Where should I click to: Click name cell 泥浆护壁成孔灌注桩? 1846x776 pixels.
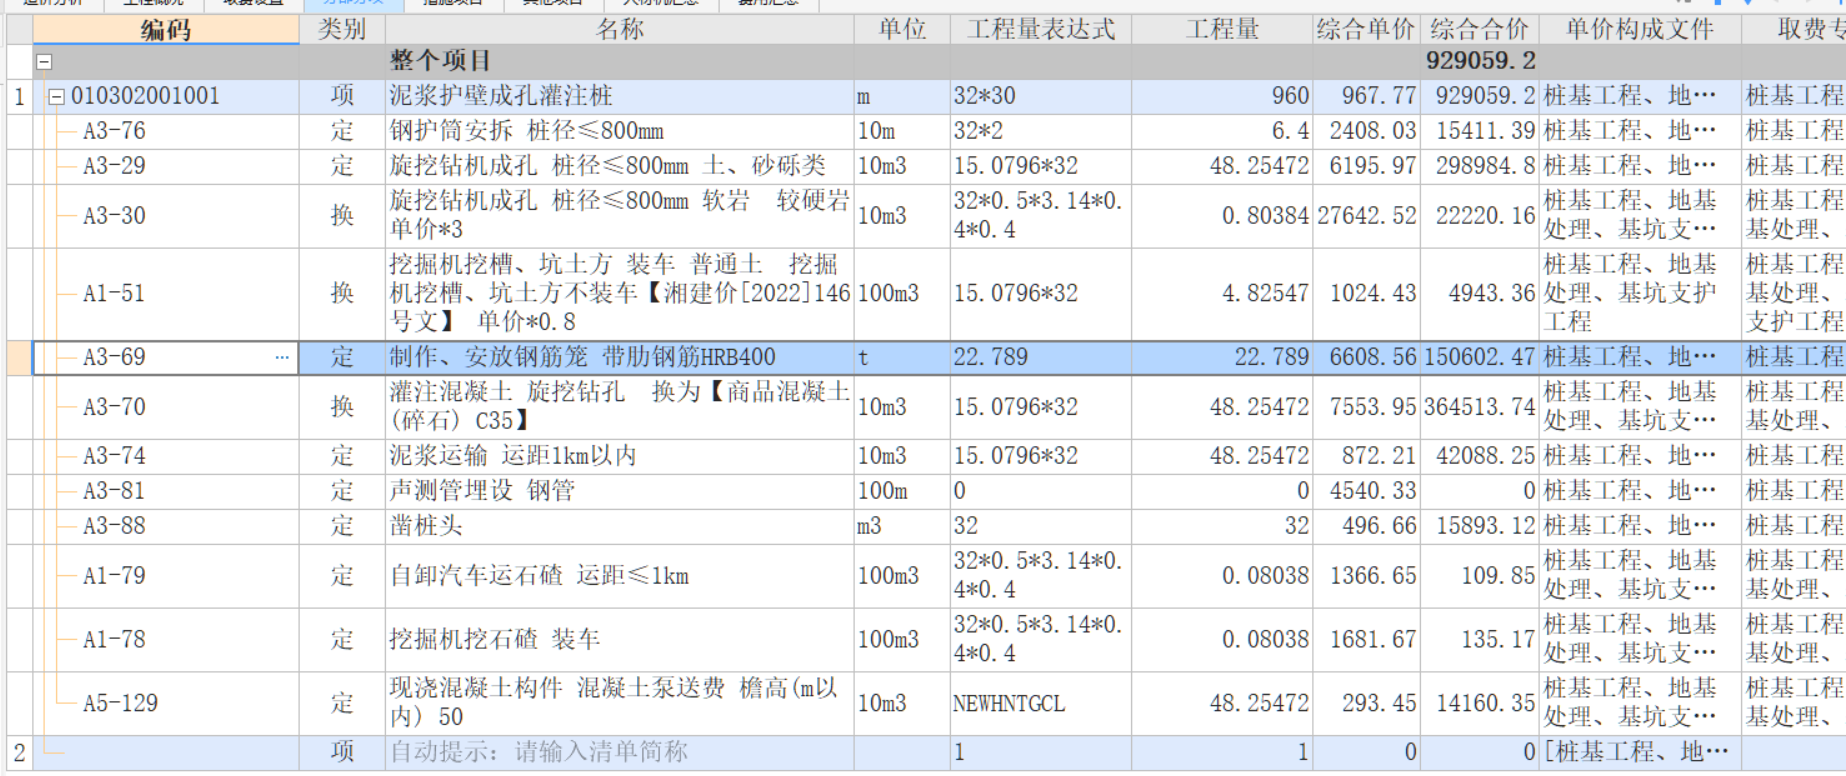(x=619, y=96)
